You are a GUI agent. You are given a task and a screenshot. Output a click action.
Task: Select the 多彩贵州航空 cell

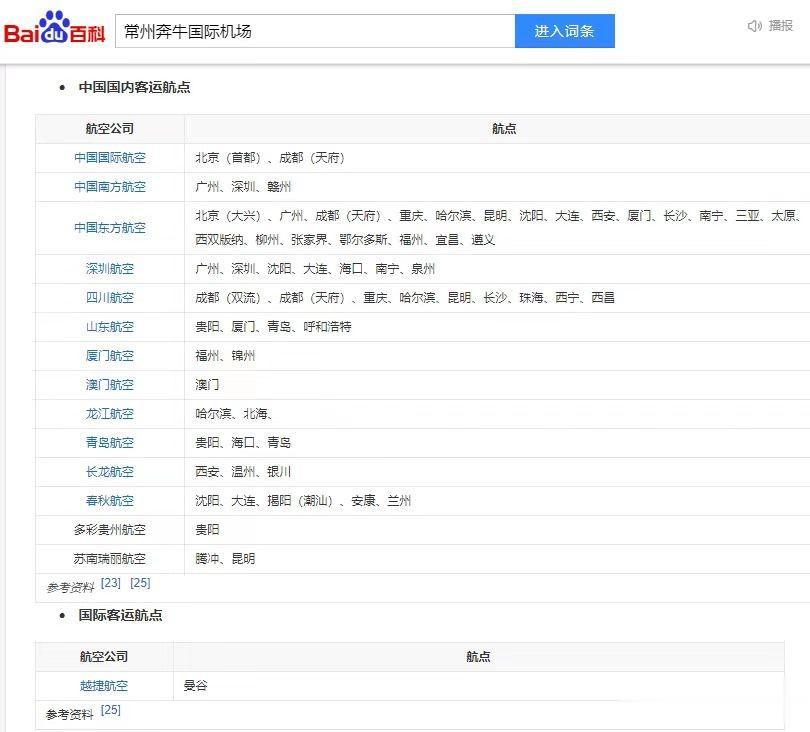pyautogui.click(x=110, y=529)
